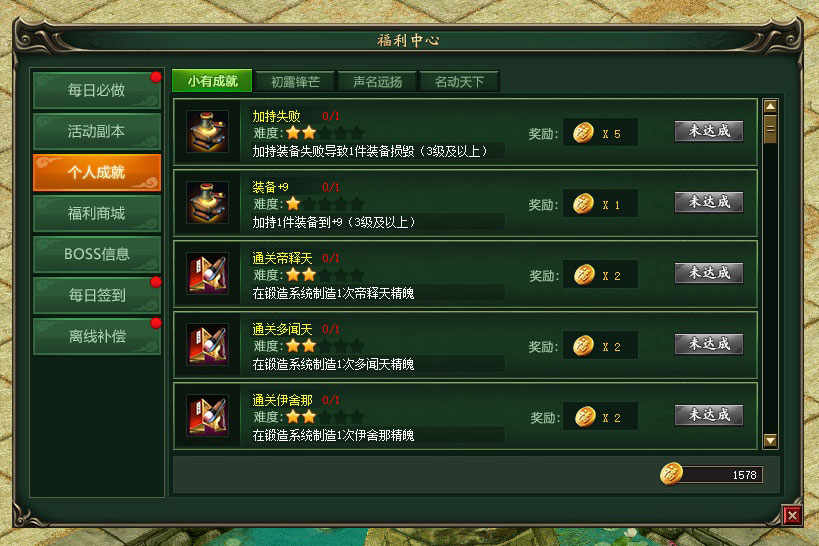Click the 未达成 button for 通关帝释天

(709, 273)
